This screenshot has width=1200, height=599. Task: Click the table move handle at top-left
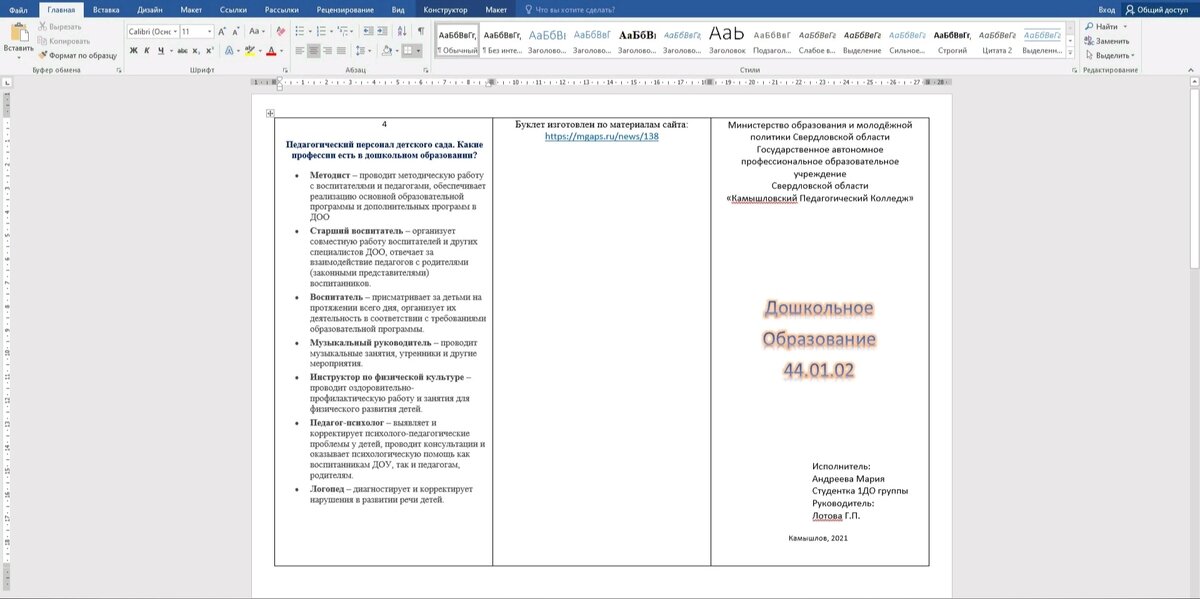[270, 114]
